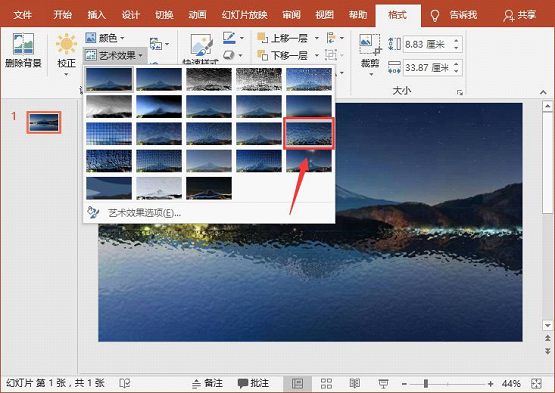Switch to the Animations (动画) tab
This screenshot has width=555, height=393.
[x=197, y=15]
